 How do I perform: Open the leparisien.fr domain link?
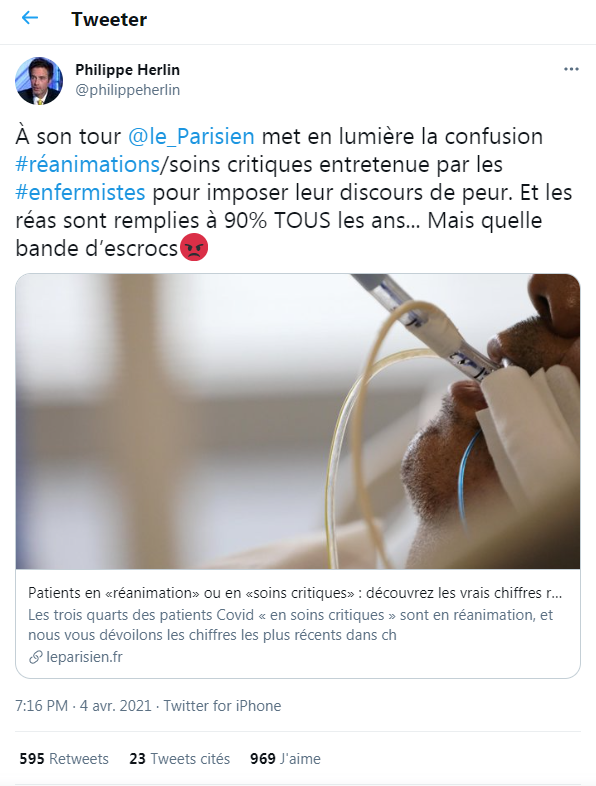[x=84, y=657]
